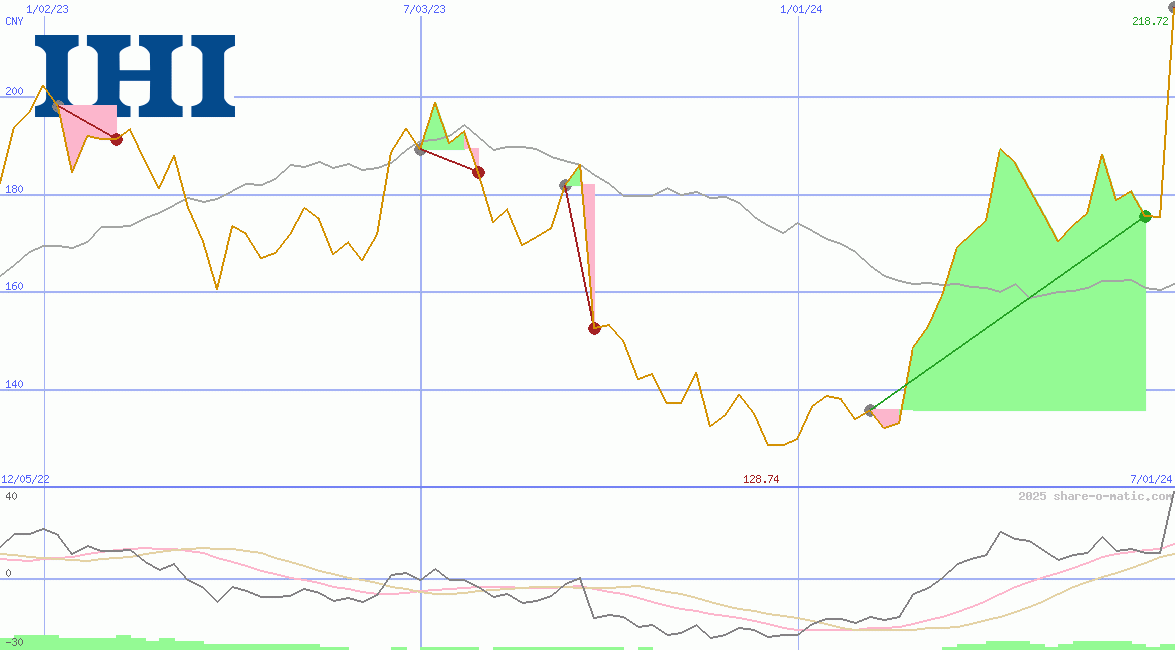Click the 128.74 price annotation

[760, 479]
